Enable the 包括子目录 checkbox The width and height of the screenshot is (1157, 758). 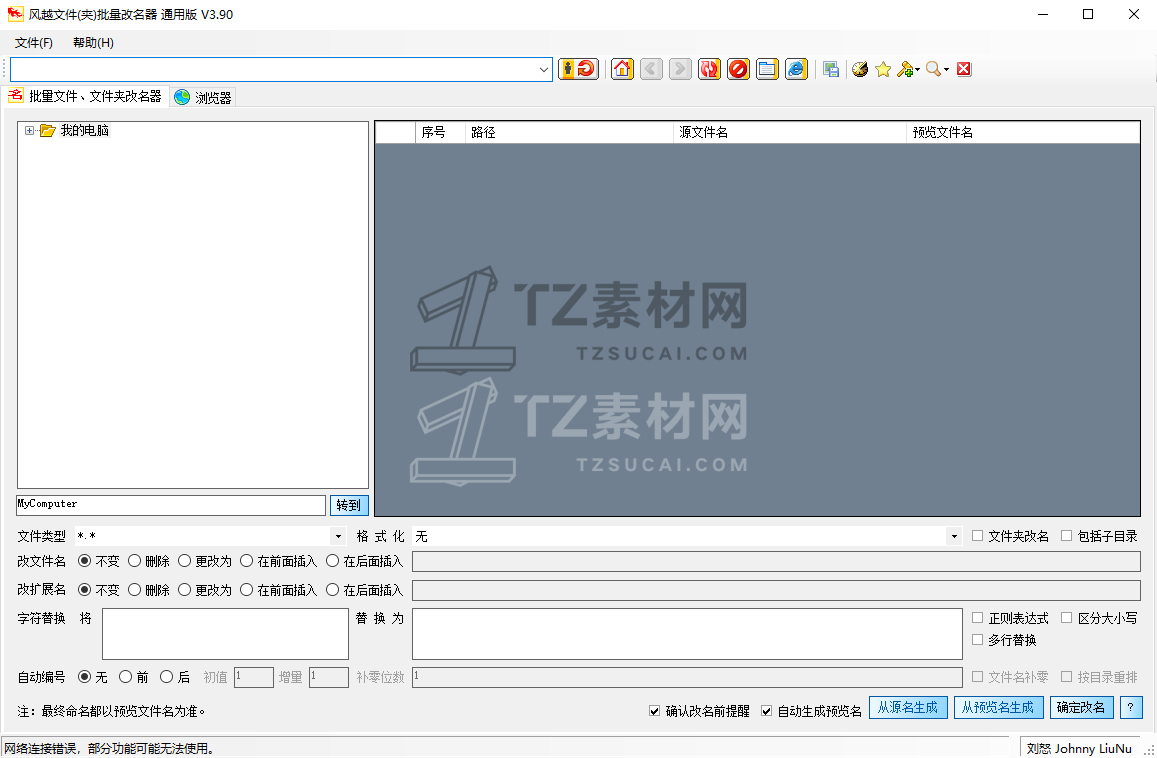pos(1066,536)
